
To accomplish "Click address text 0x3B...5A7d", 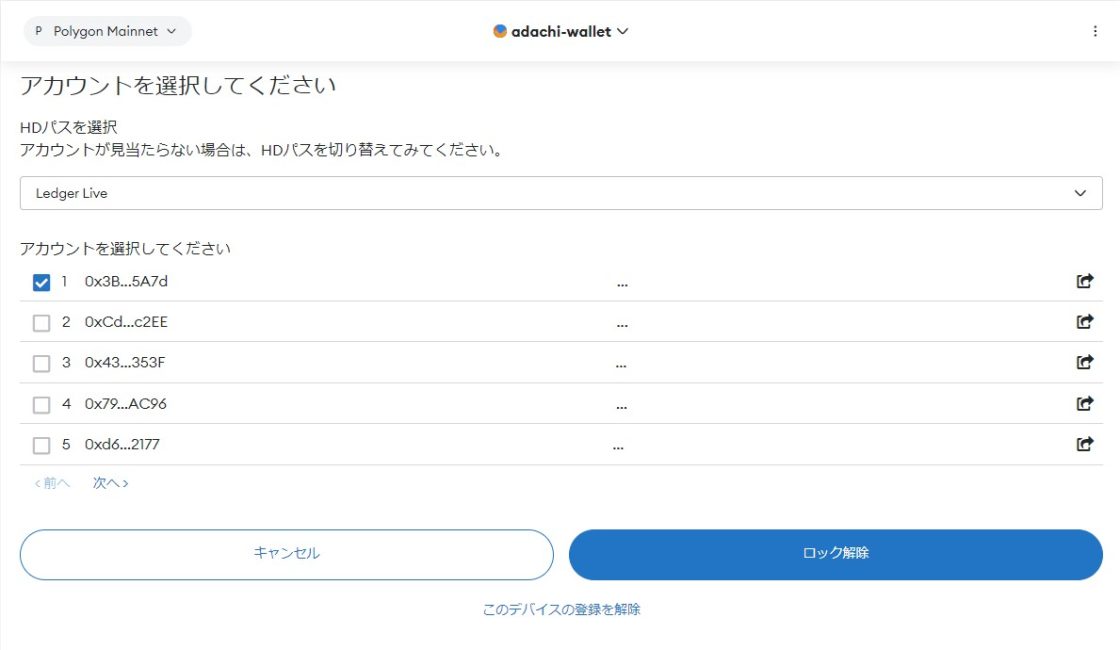I will coord(126,281).
